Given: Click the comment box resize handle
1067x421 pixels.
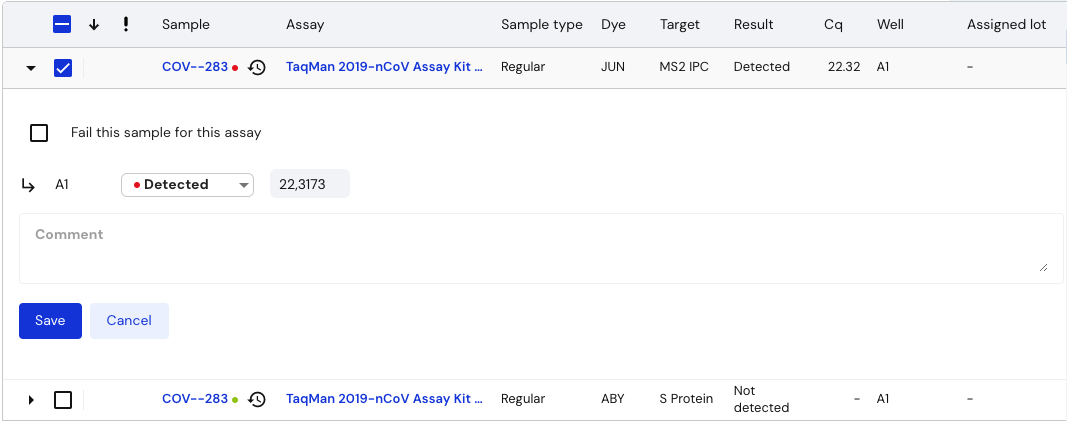Looking at the screenshot, I should click(1043, 267).
